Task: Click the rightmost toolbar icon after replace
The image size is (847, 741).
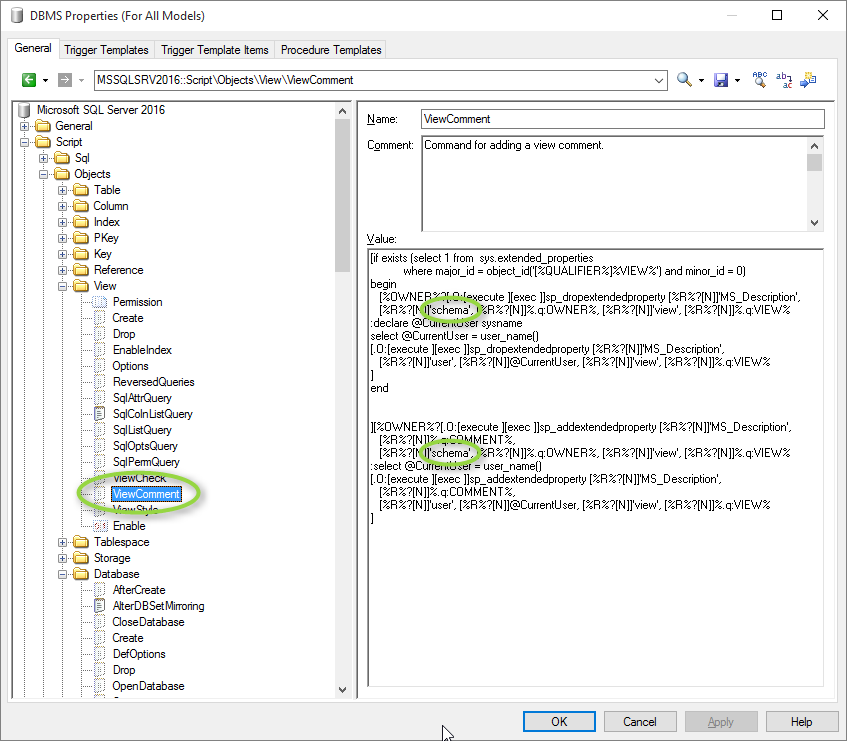Action: tap(808, 80)
